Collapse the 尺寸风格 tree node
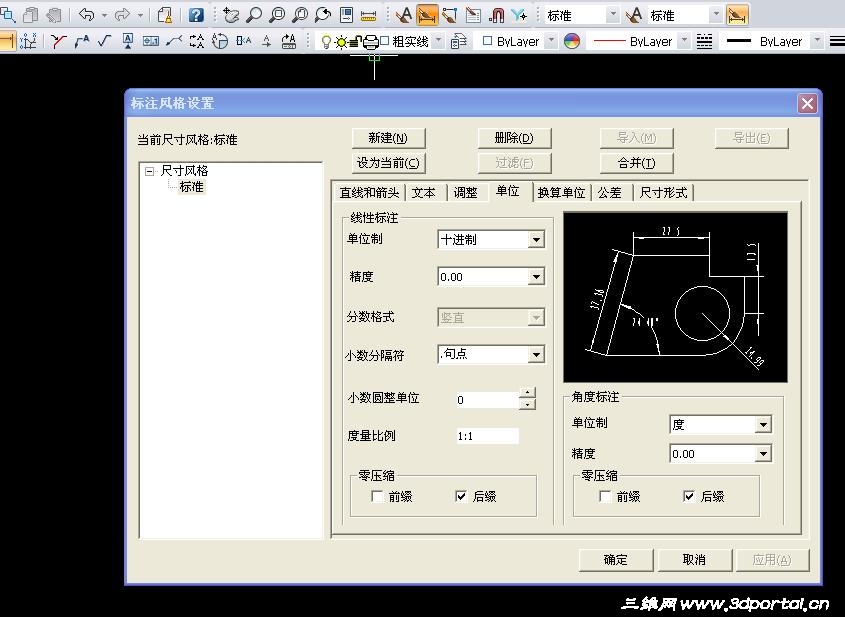 pos(149,171)
